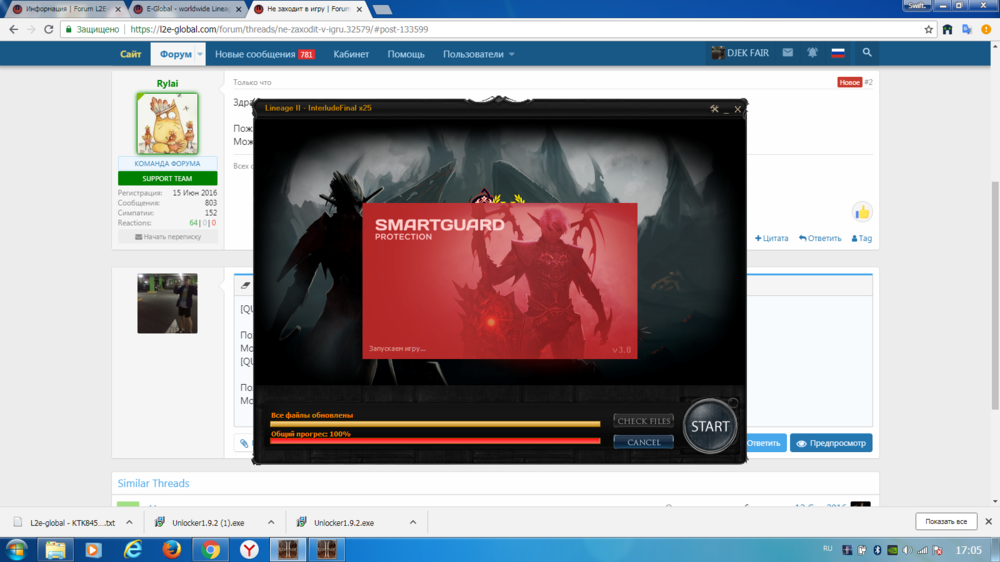This screenshot has height=562, width=1000.
Task: Click your own avatar thumbnail by editor
Action: [167, 303]
